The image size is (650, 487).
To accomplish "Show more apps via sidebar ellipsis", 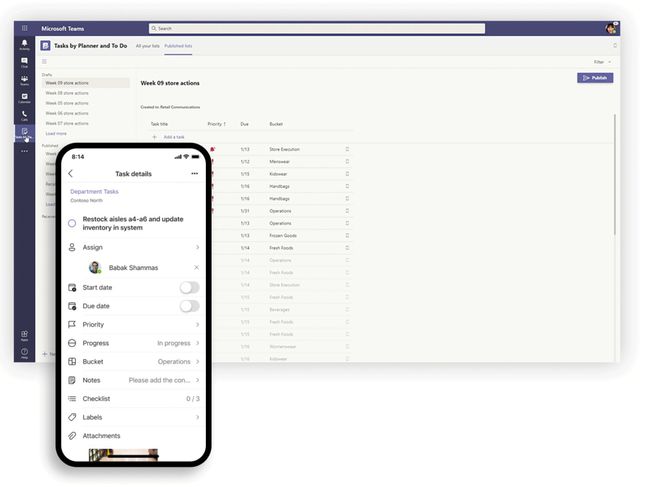I will point(24,151).
